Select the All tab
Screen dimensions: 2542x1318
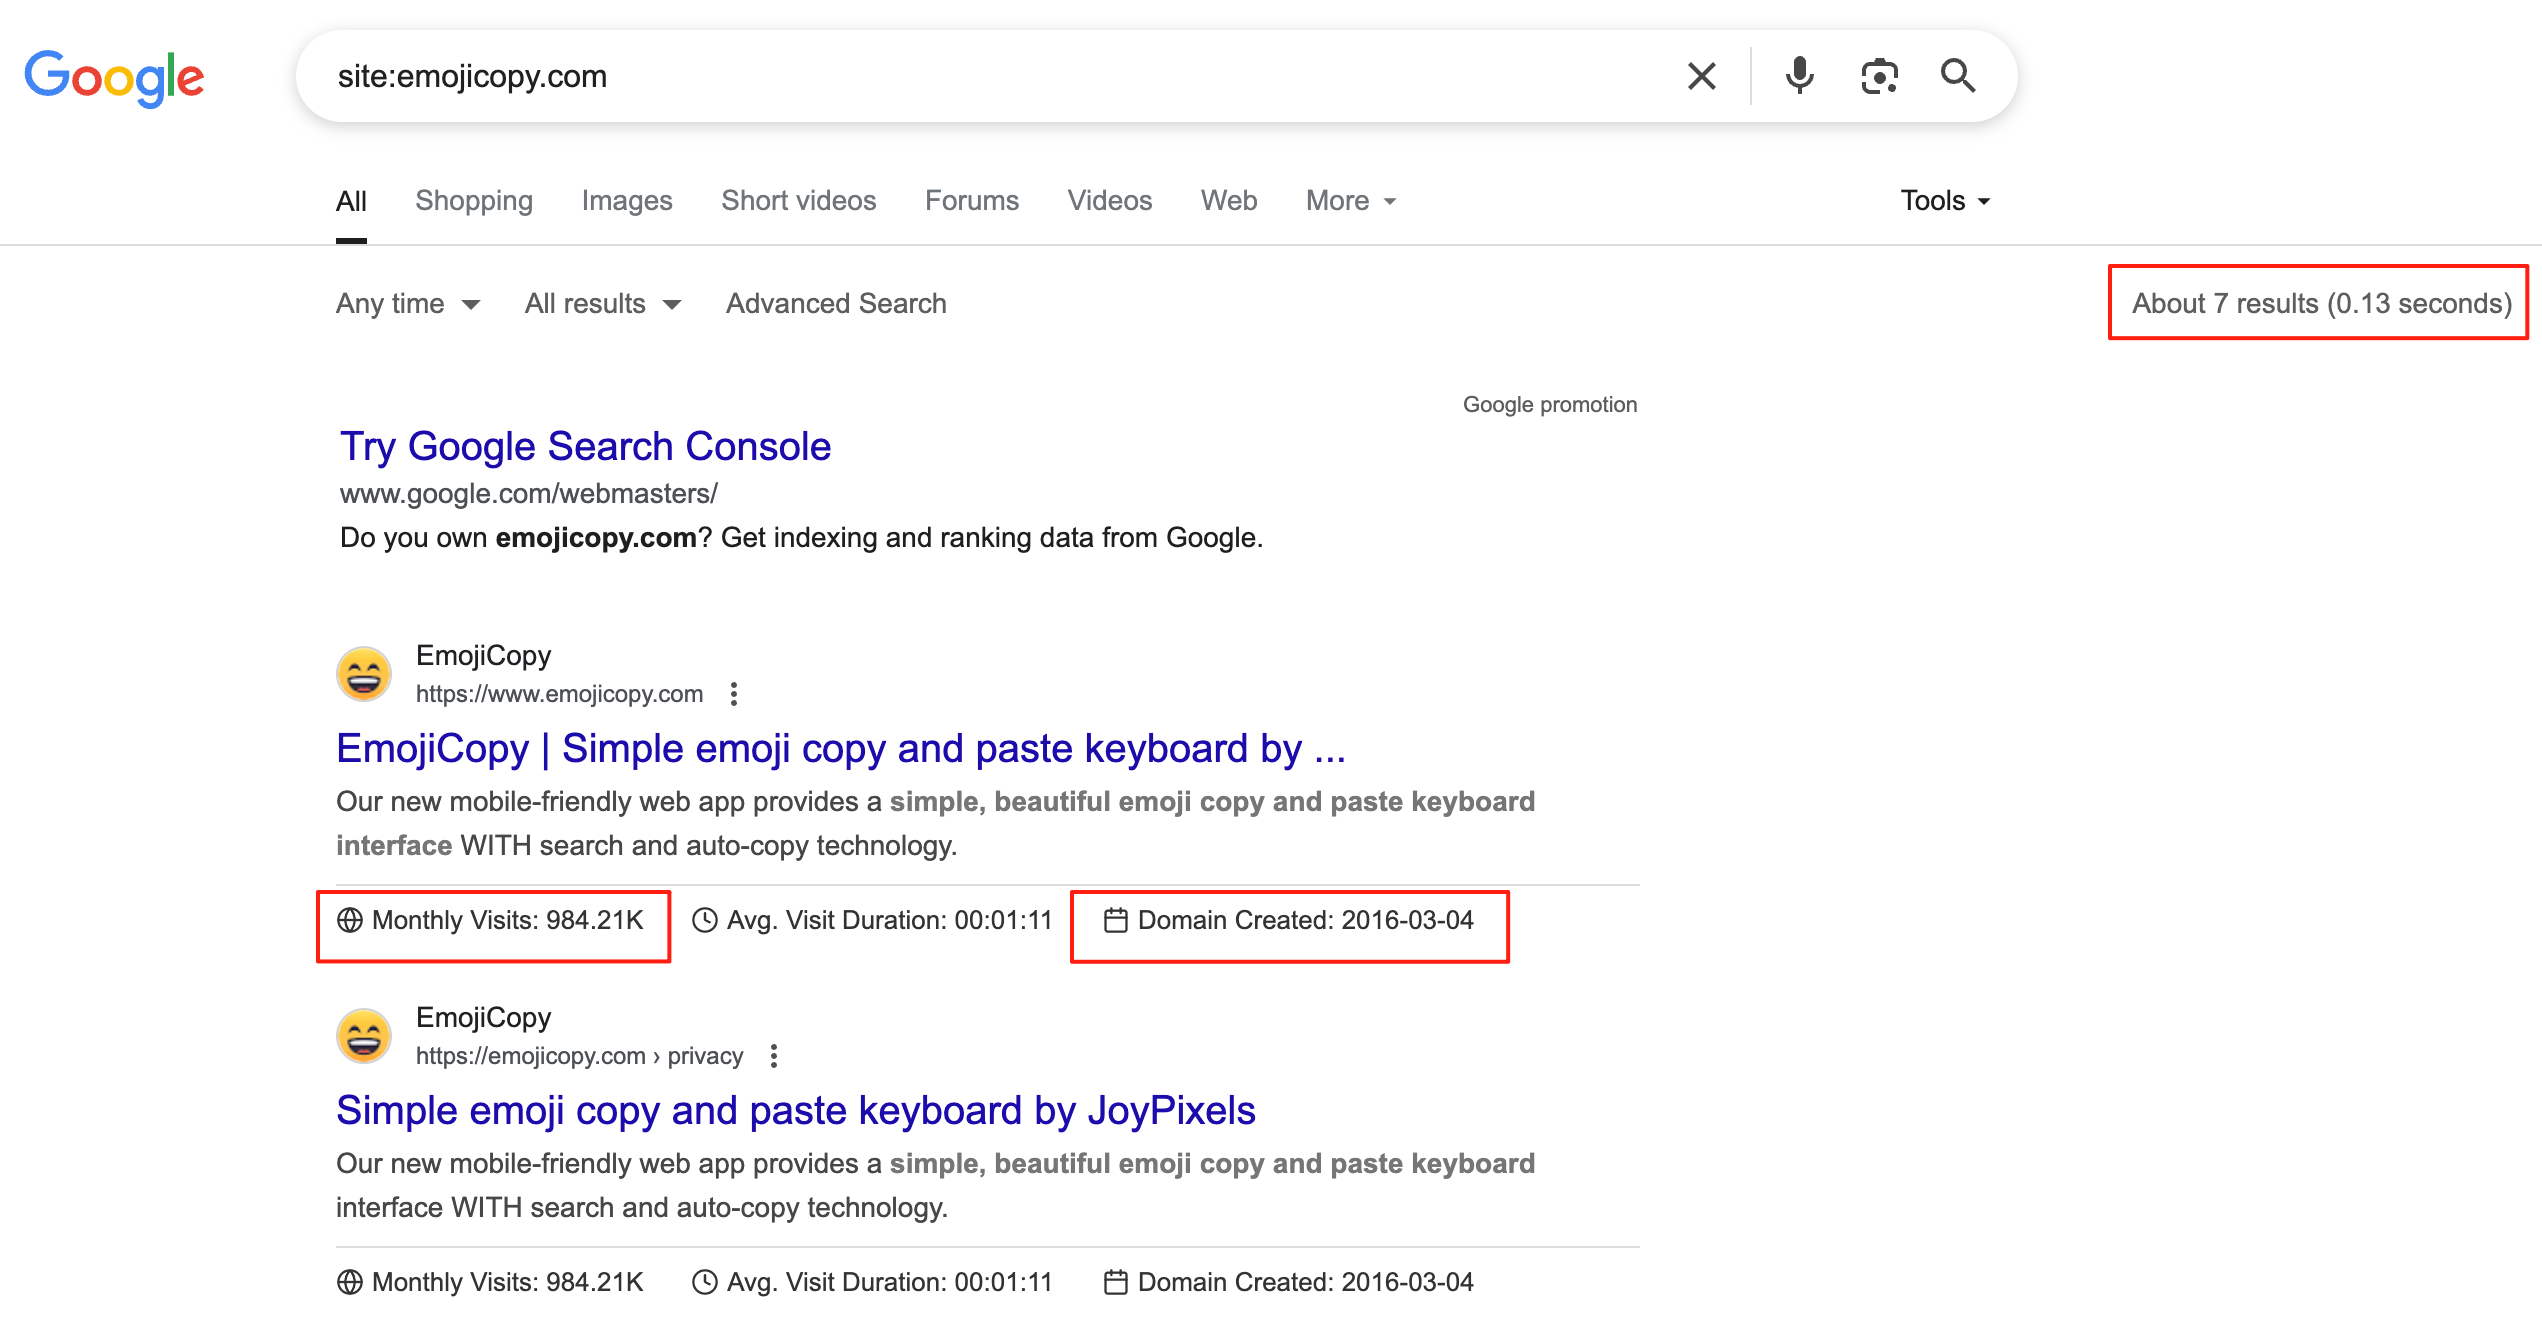click(351, 201)
